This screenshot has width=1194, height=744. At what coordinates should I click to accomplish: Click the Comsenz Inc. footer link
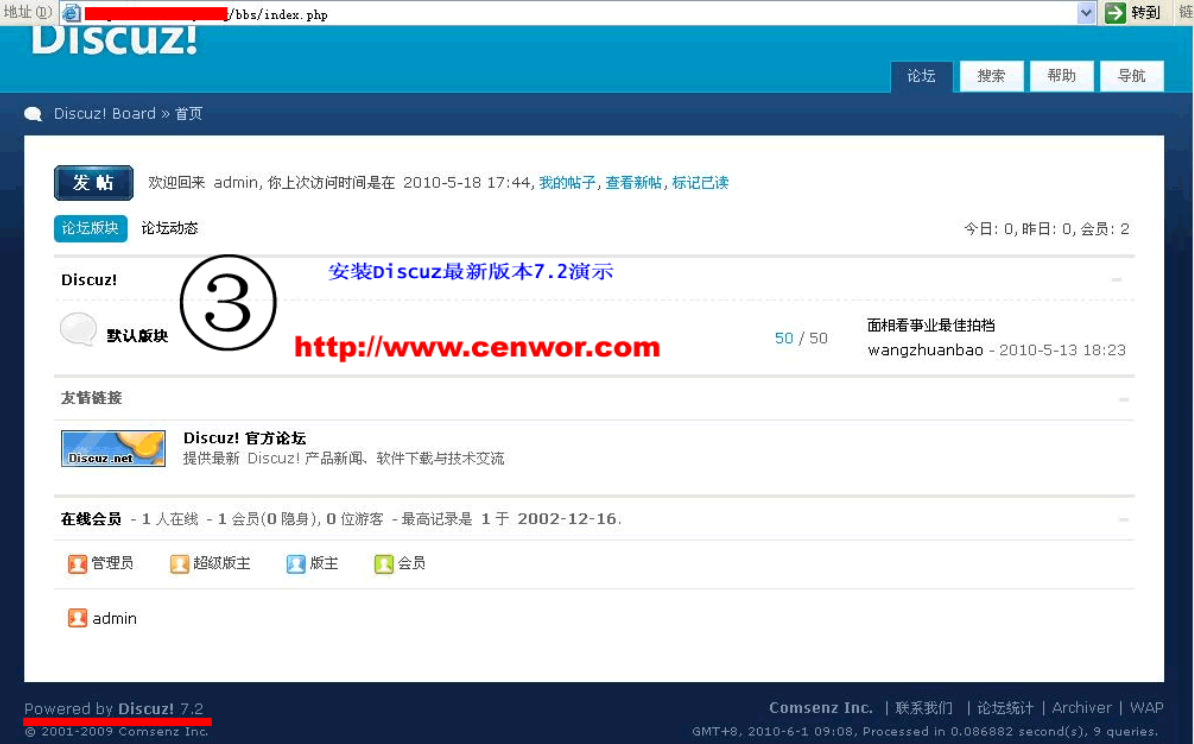[821, 707]
